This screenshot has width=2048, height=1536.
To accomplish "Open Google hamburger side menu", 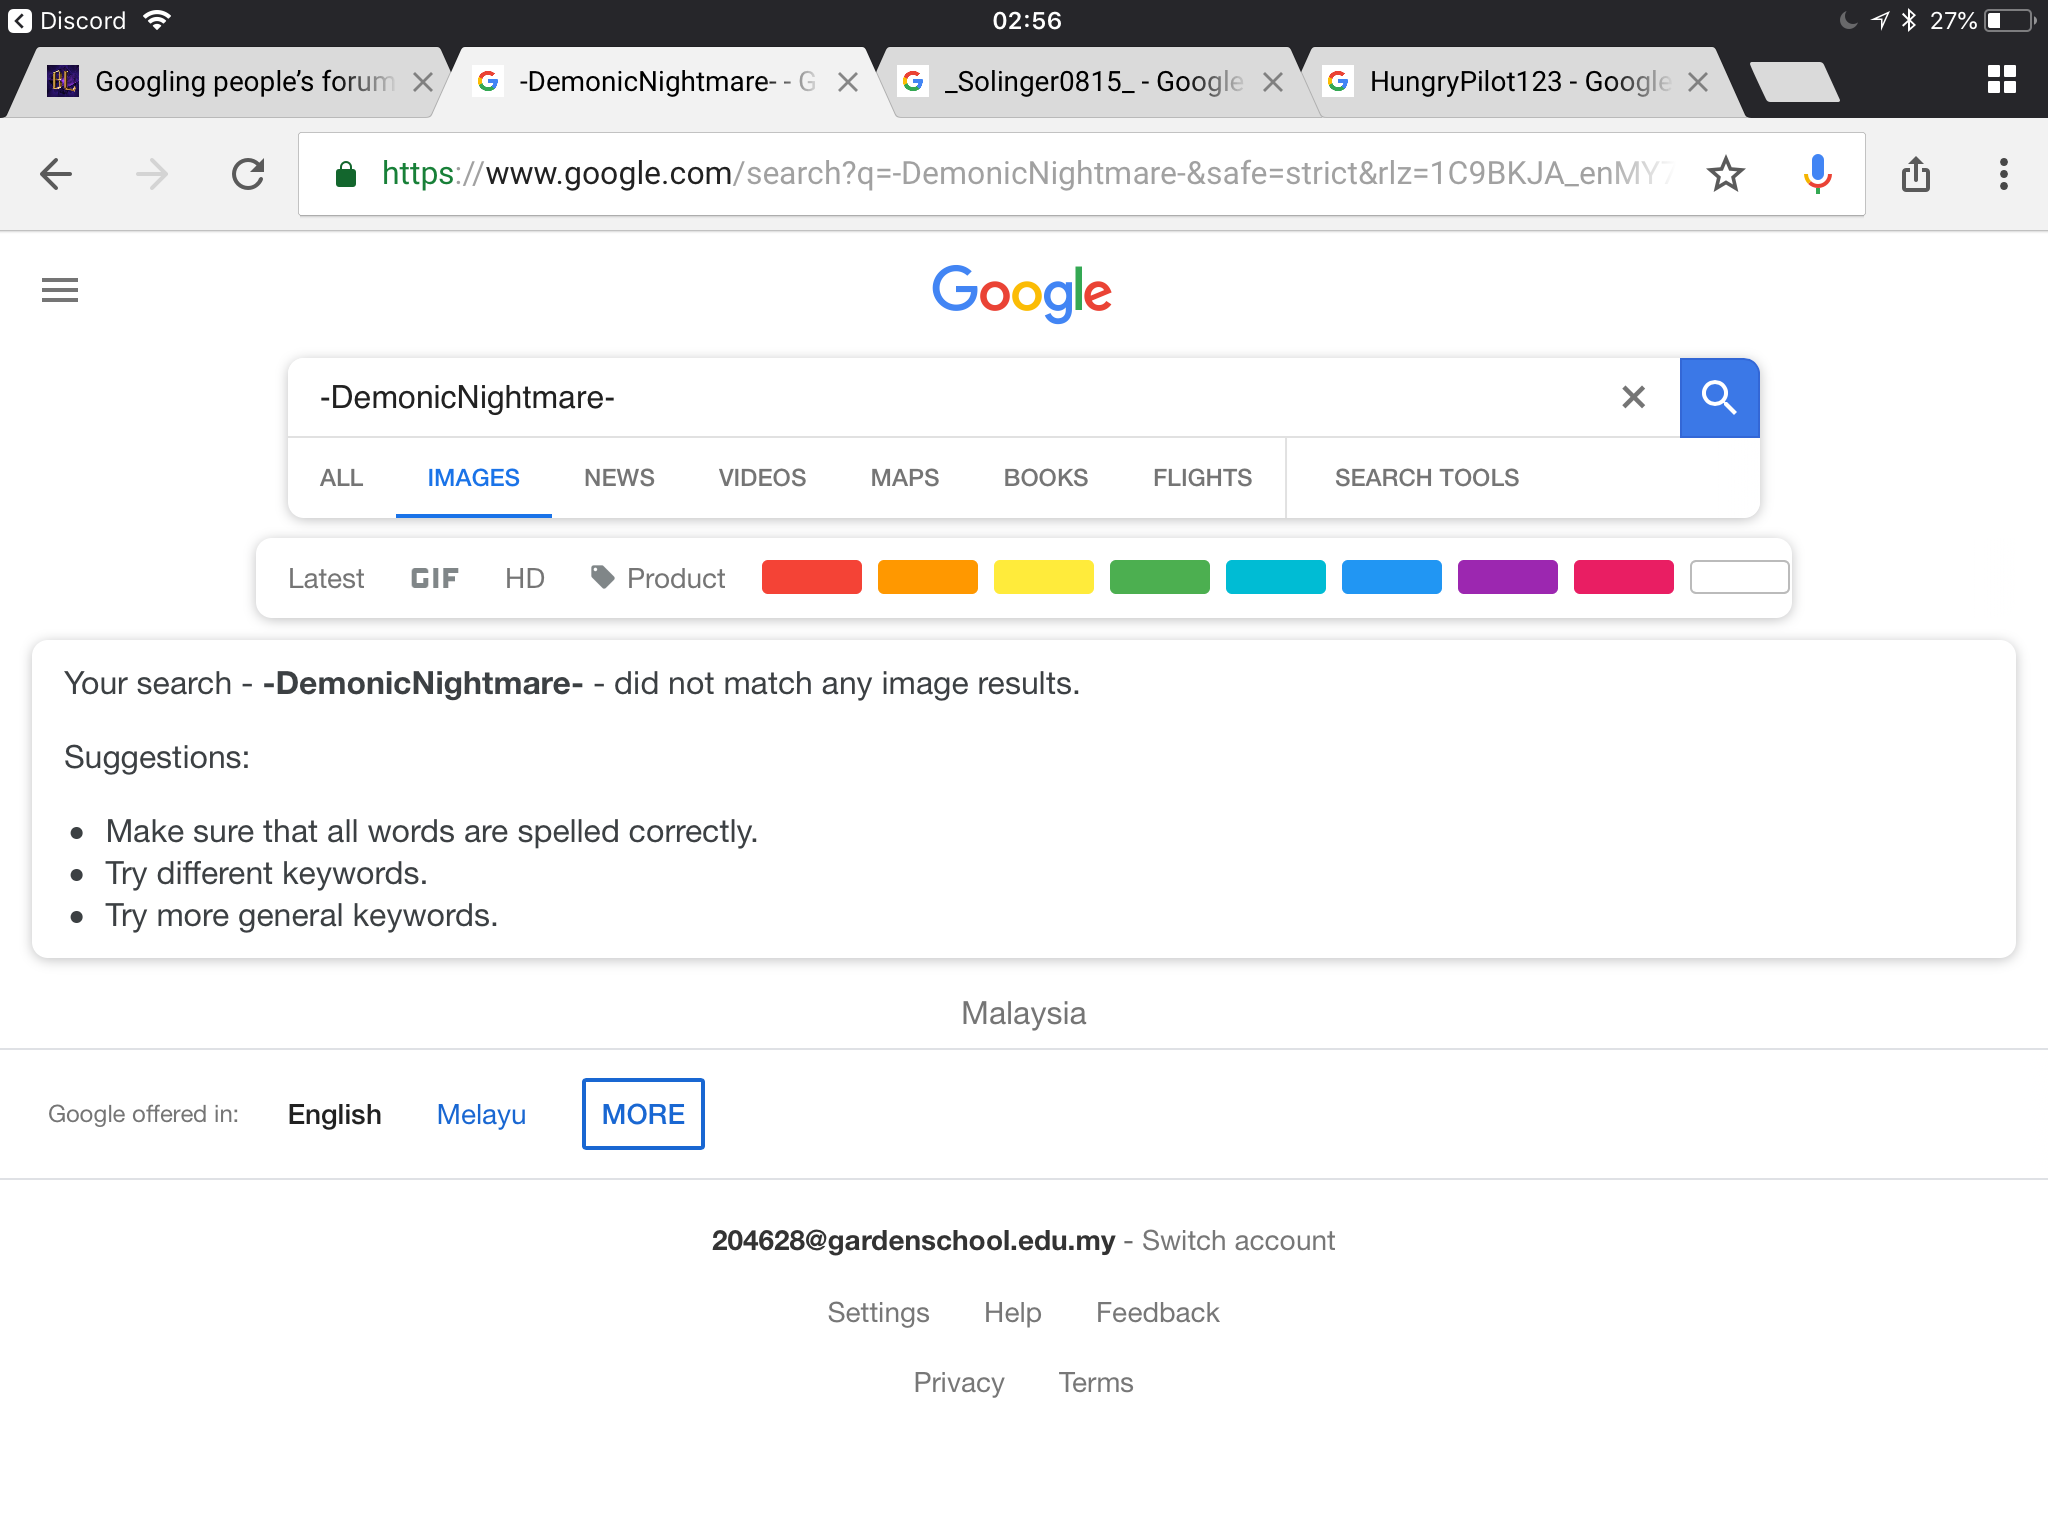I will point(60,290).
